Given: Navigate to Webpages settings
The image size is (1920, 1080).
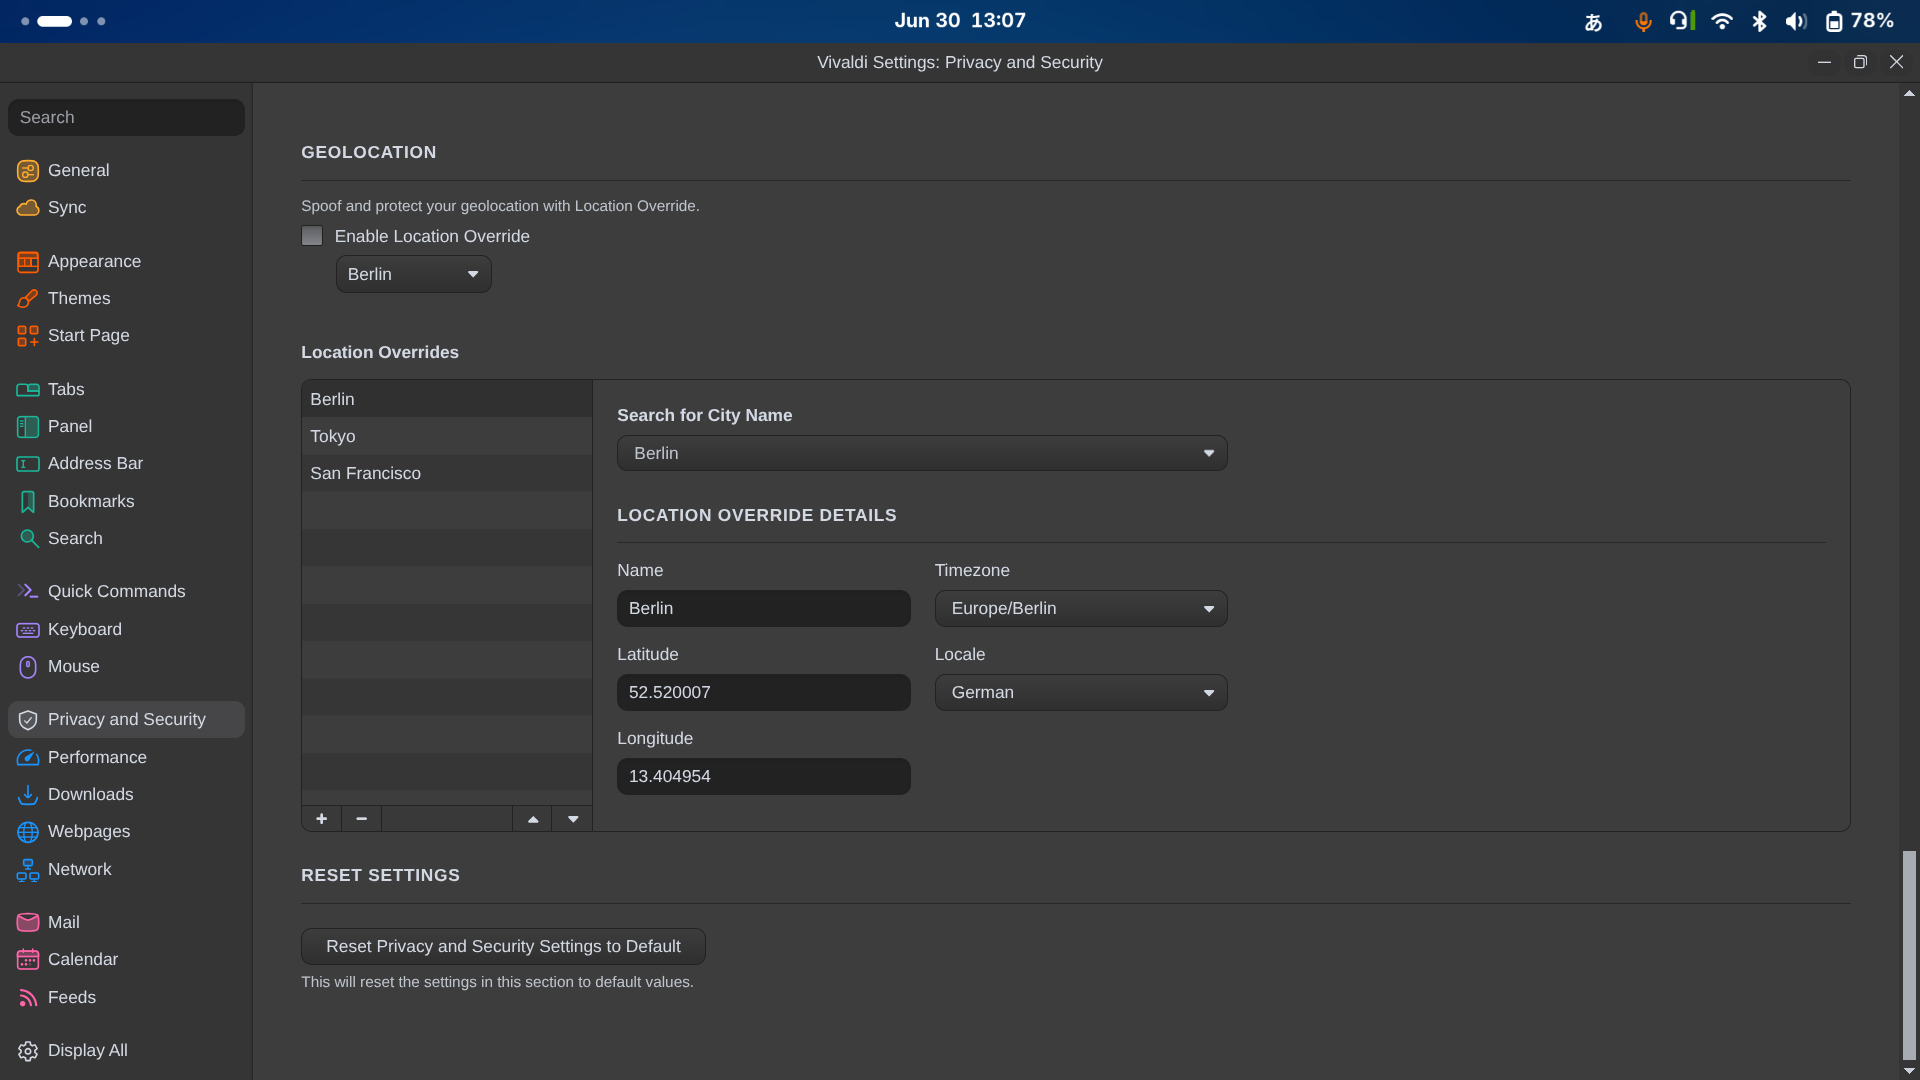Looking at the screenshot, I should (126, 832).
